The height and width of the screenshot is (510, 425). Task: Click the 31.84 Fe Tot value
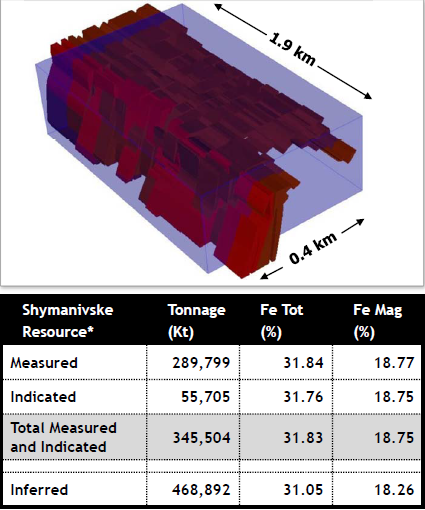(x=303, y=363)
